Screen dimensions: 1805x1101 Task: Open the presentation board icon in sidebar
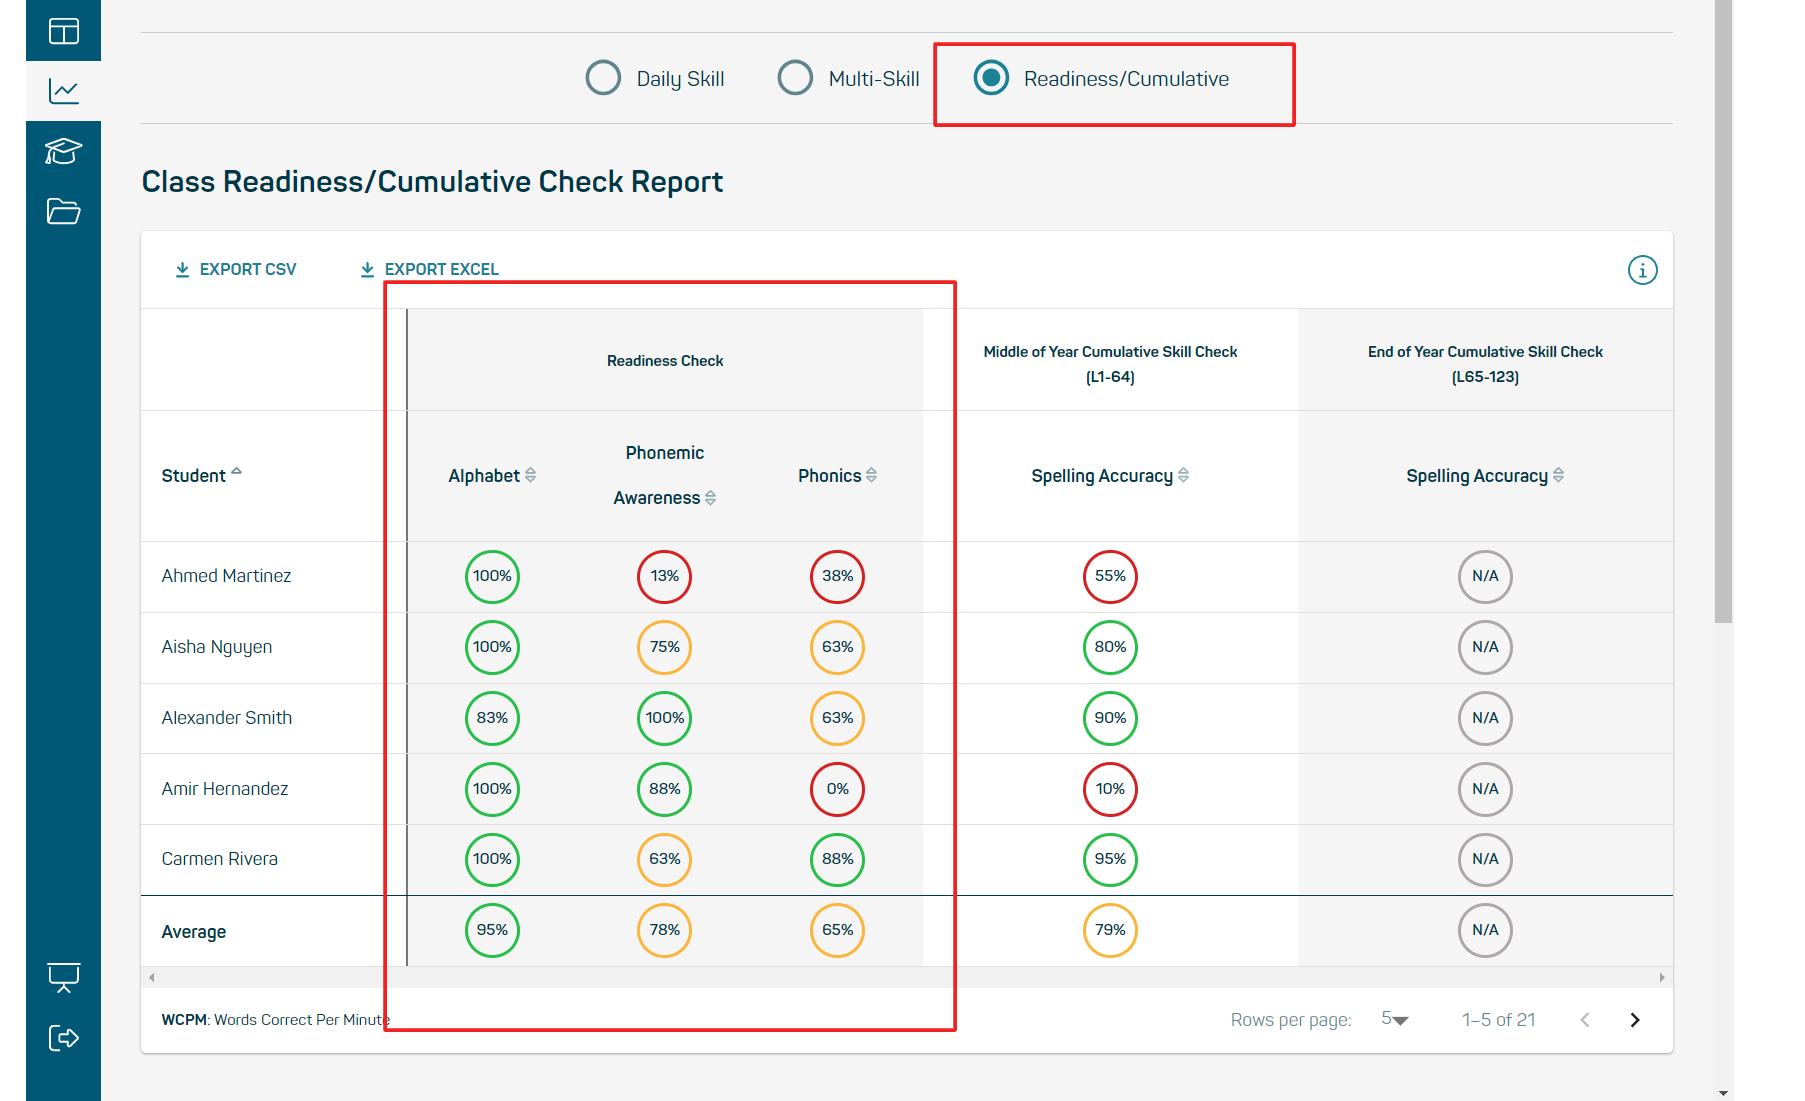[x=64, y=977]
